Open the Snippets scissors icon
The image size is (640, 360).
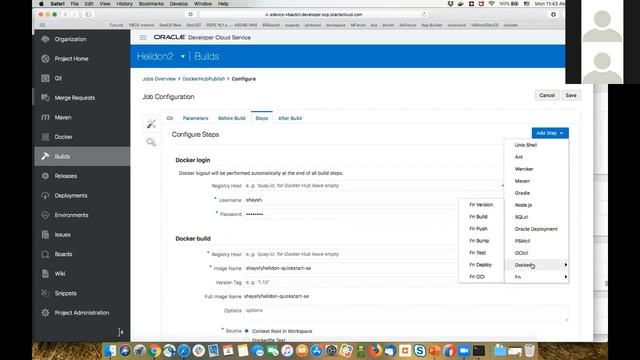45,293
